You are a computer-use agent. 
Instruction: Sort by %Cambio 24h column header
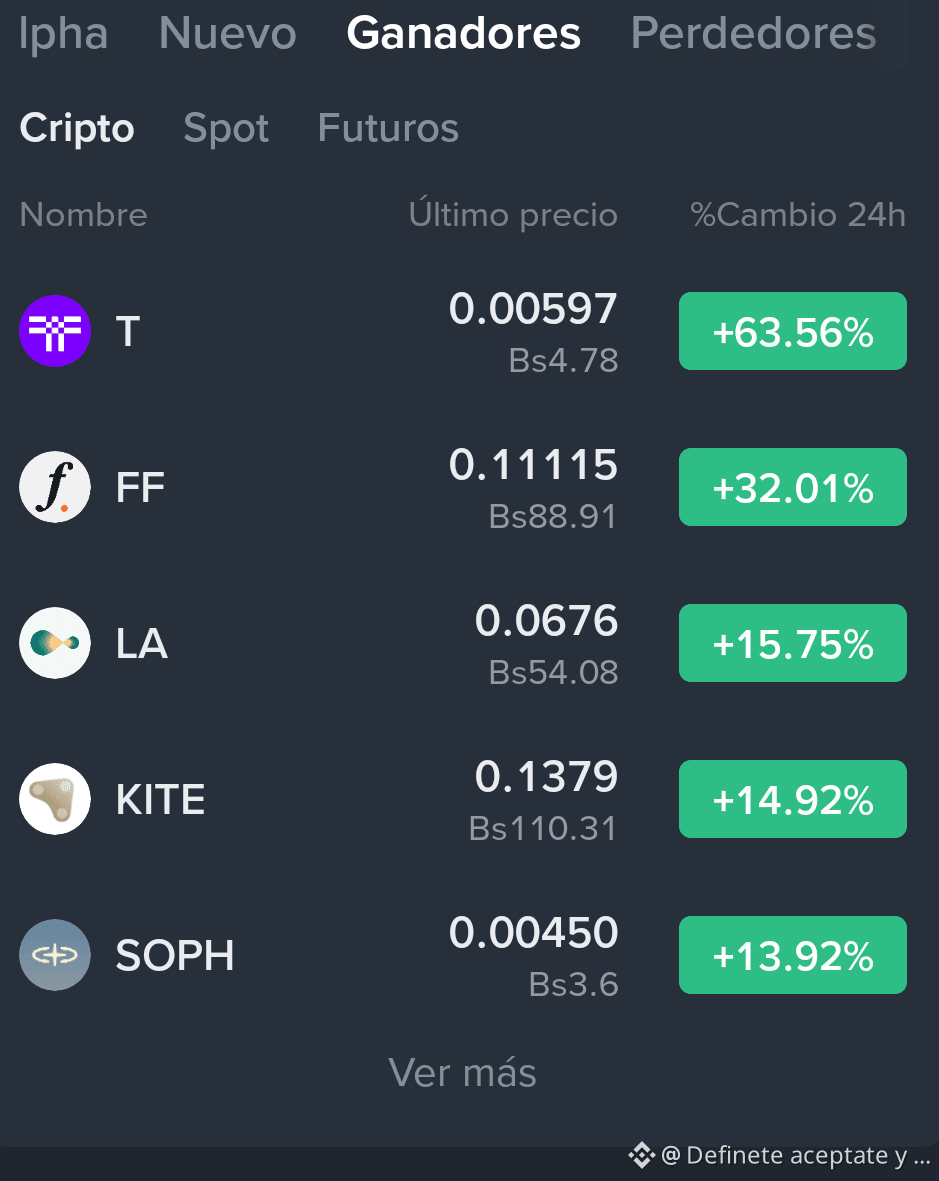tap(798, 215)
